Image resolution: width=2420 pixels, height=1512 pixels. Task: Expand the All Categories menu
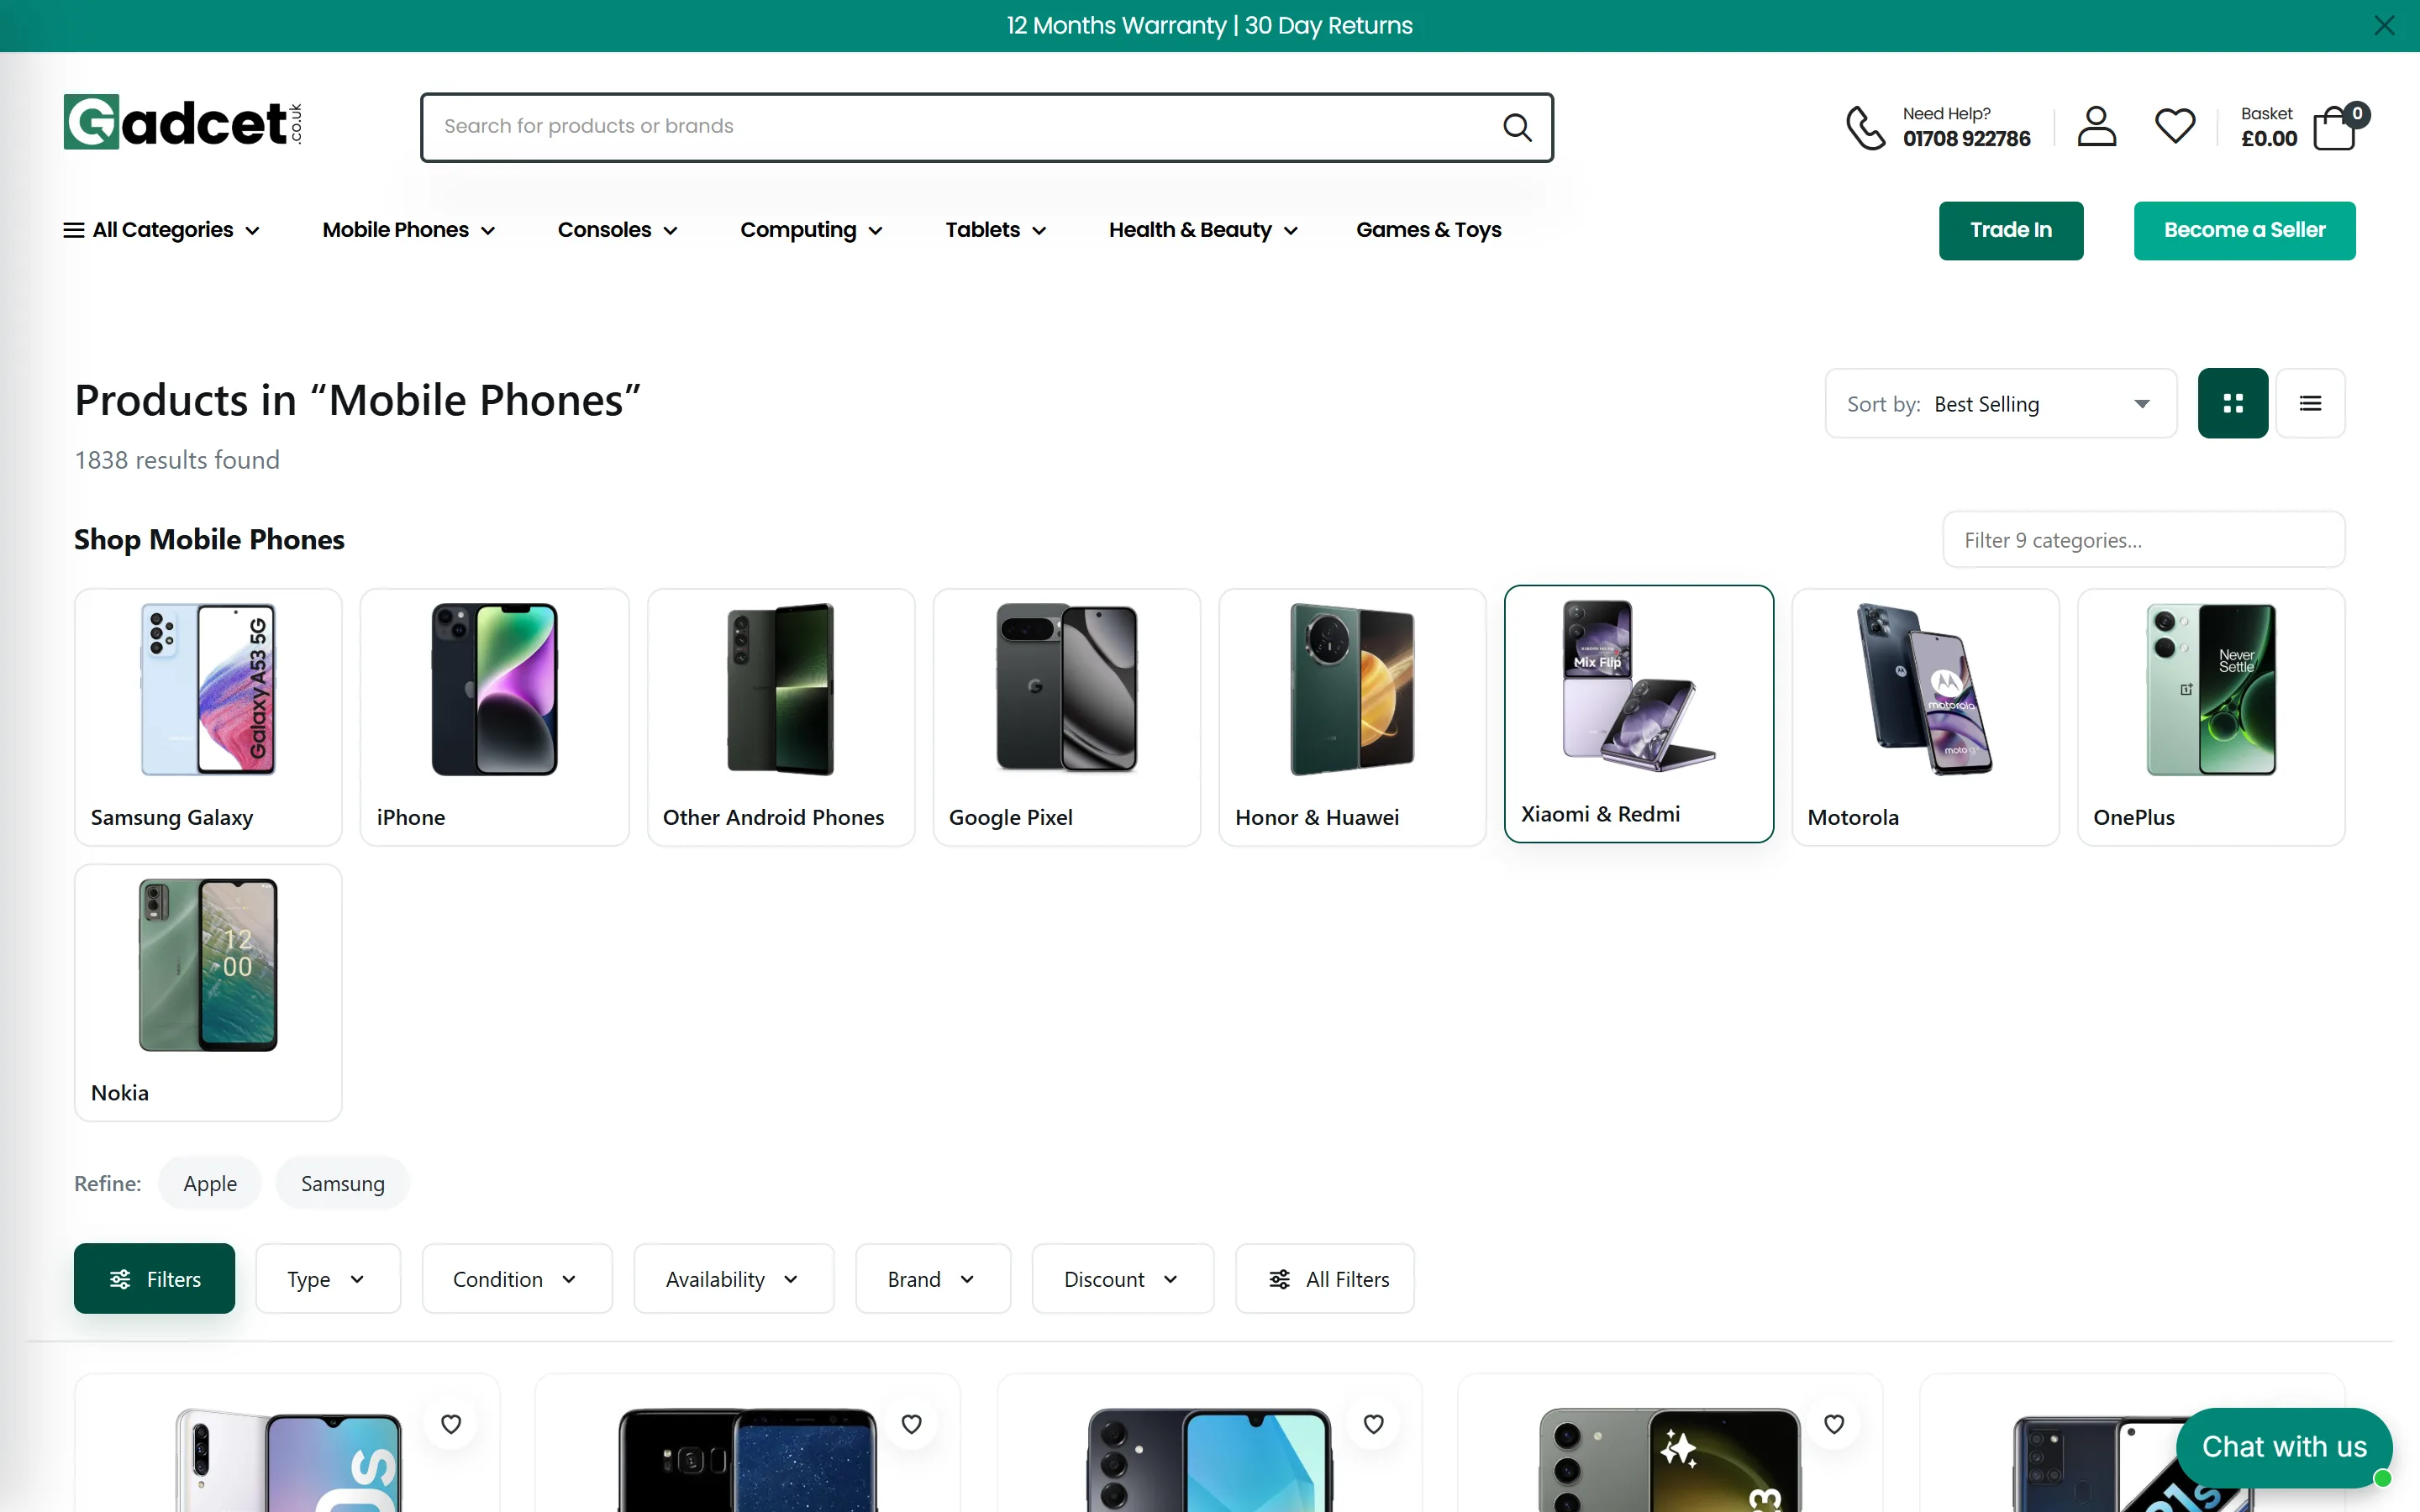click(x=161, y=230)
